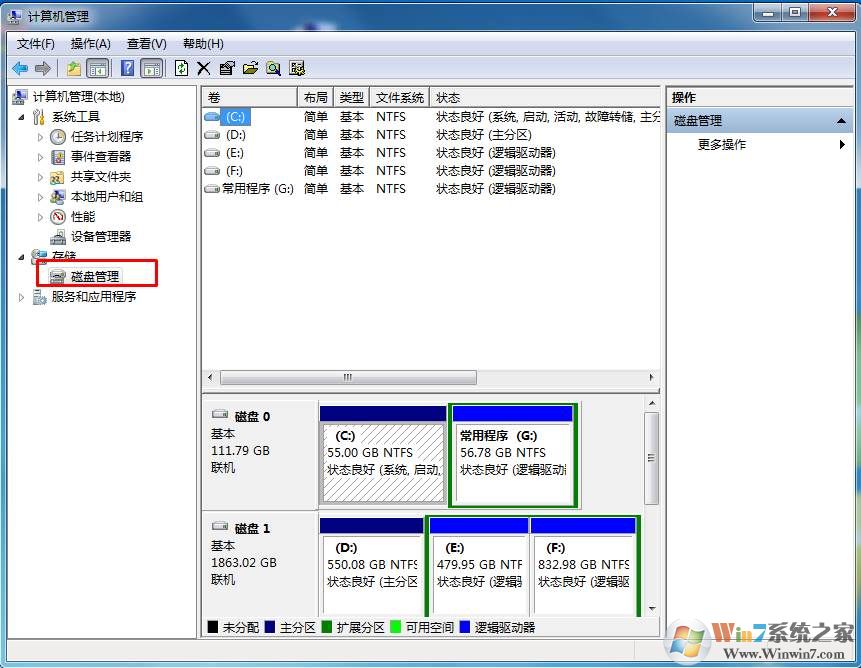
Task: Click the Disk 0 drive icon
Action: (x=220, y=414)
